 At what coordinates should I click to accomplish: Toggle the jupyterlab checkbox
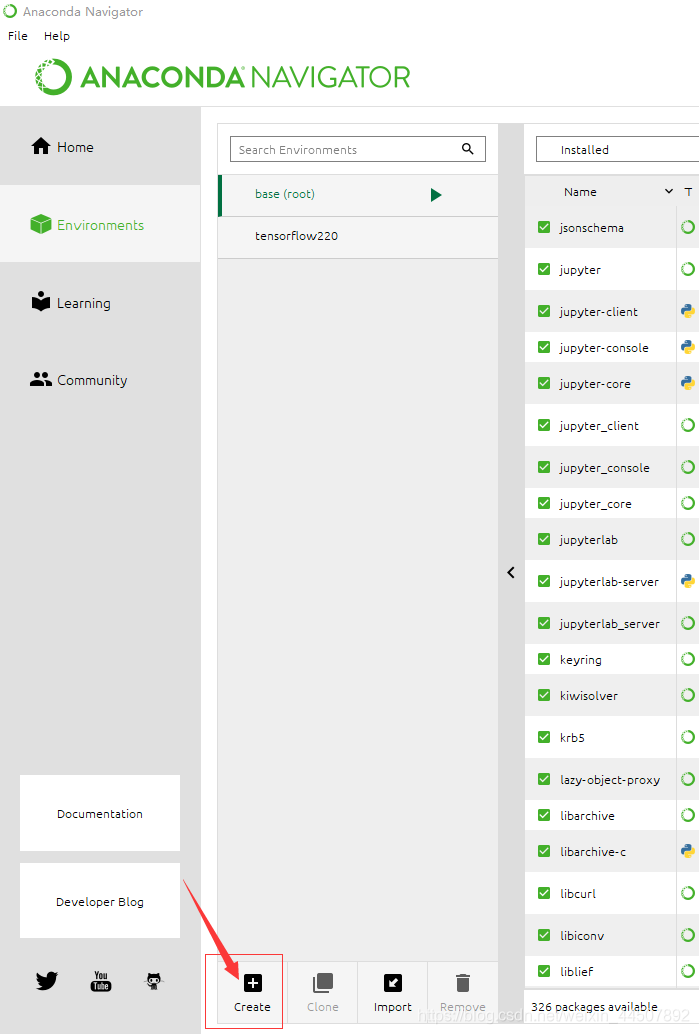point(544,539)
